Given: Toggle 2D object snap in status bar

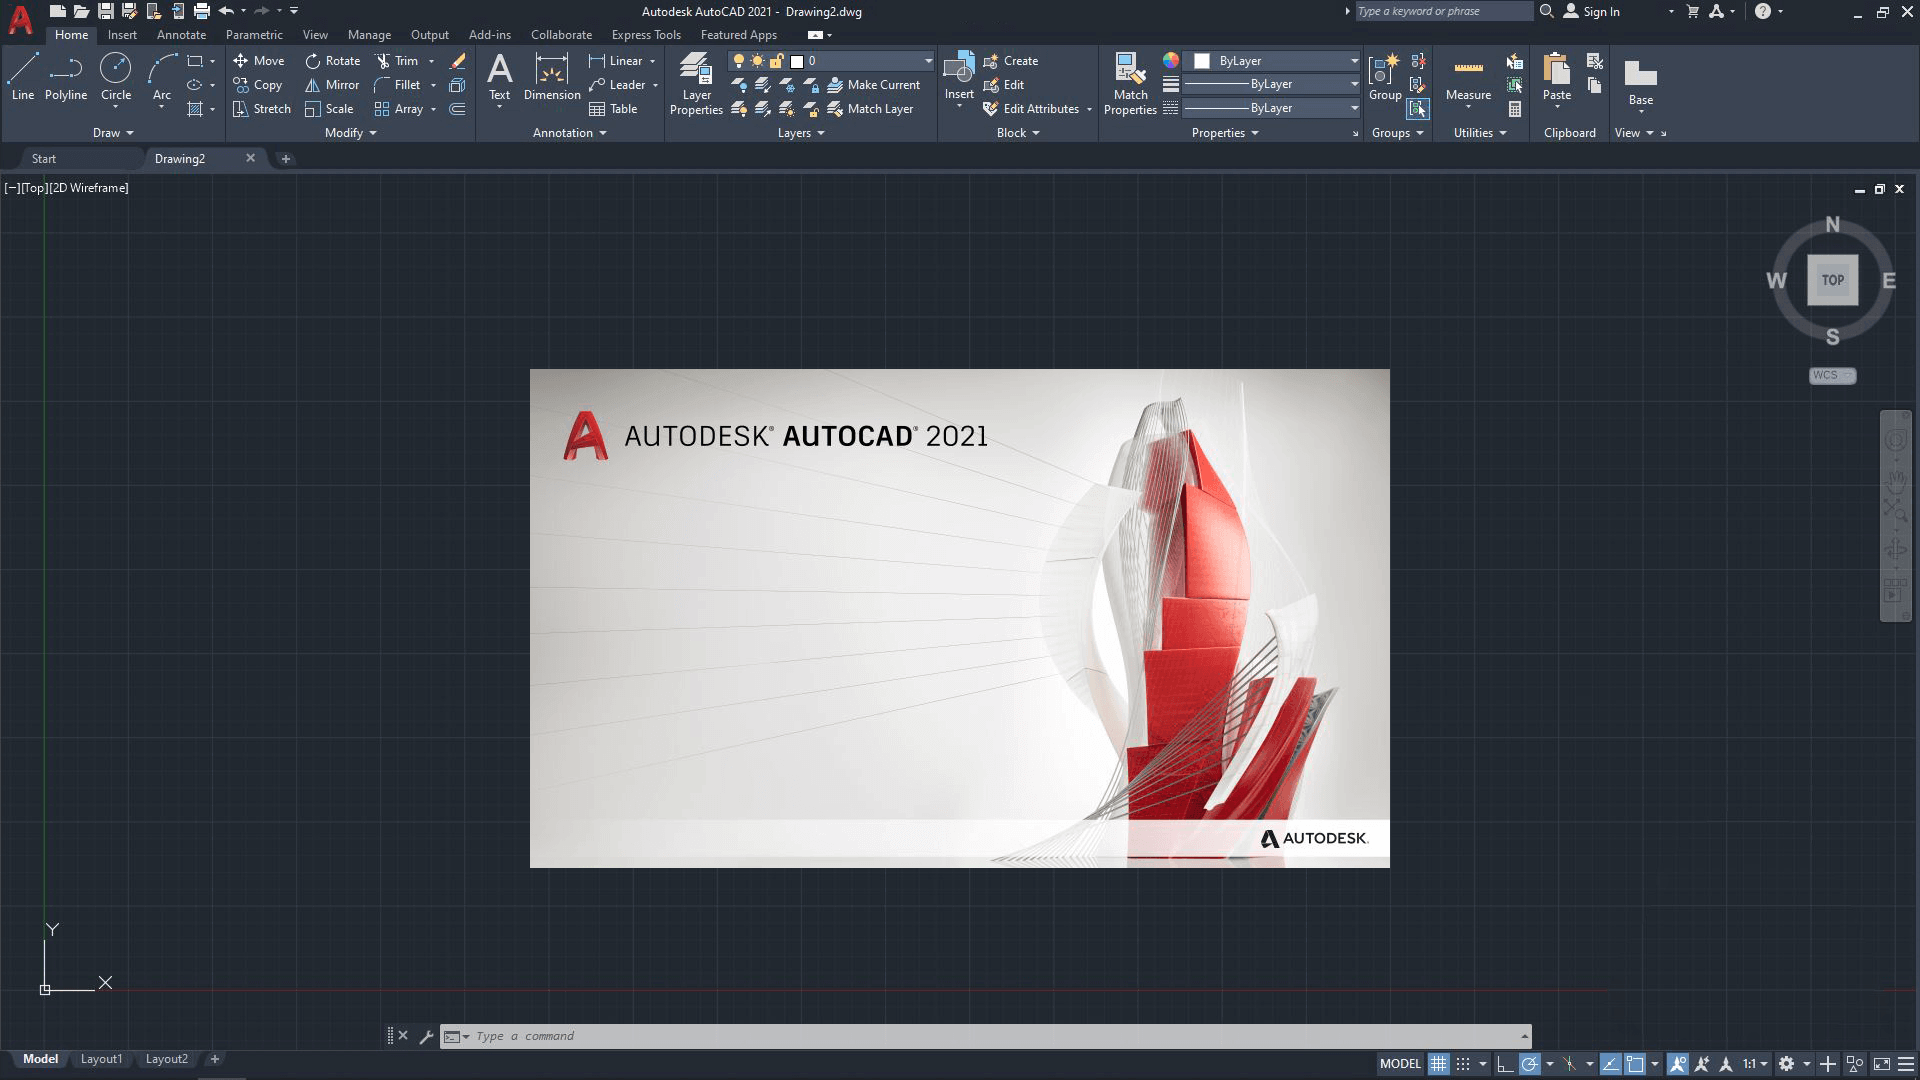Looking at the screenshot, I should tap(1635, 1064).
